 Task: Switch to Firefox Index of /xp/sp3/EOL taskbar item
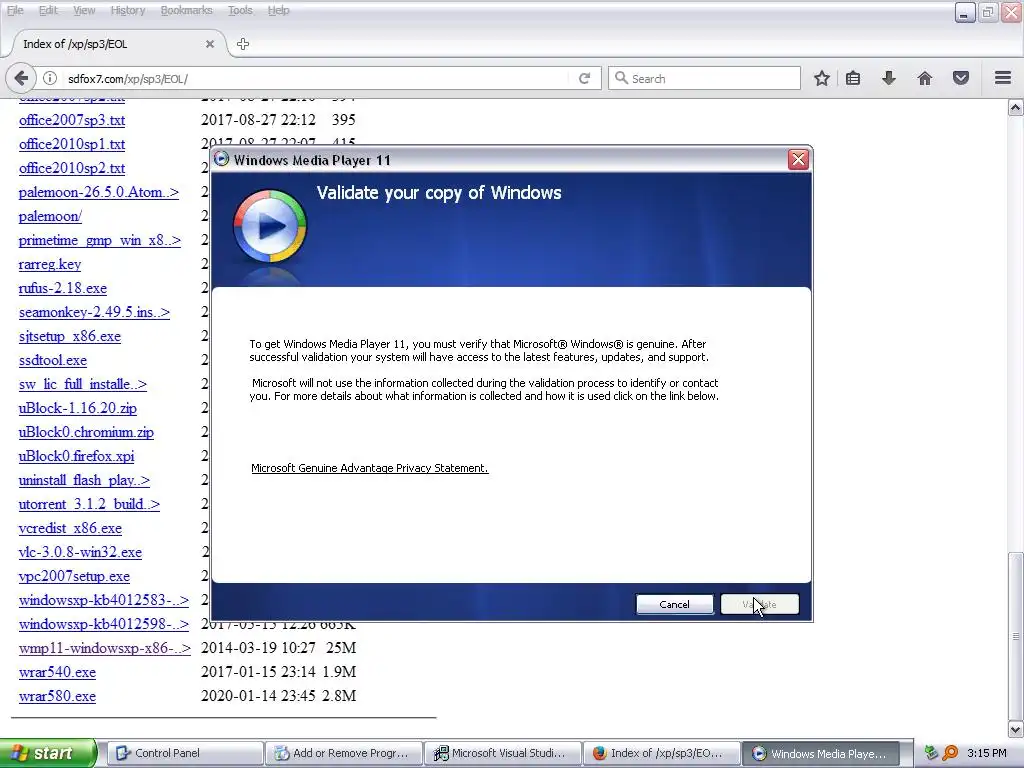(x=662, y=753)
